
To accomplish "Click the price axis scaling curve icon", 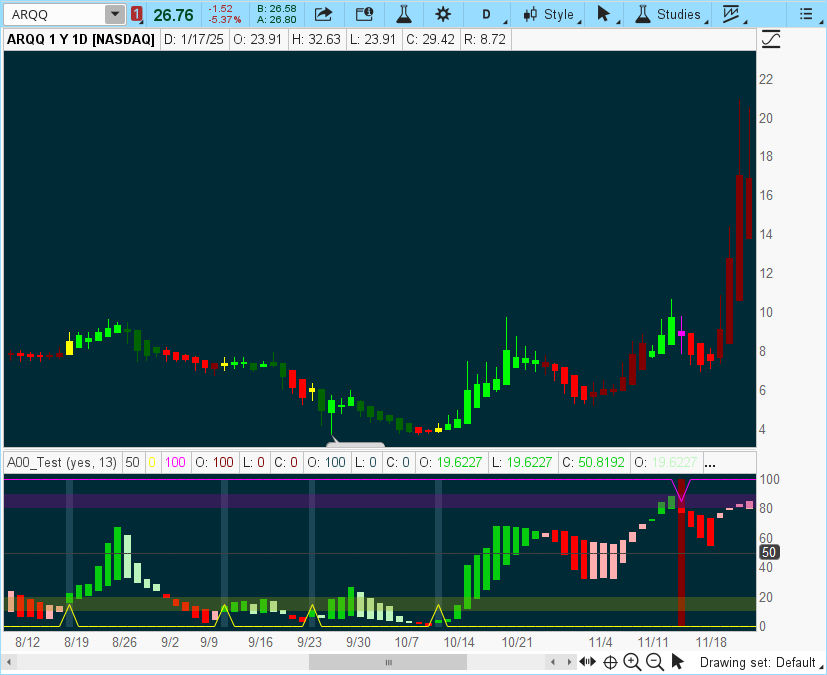I will coord(771,40).
